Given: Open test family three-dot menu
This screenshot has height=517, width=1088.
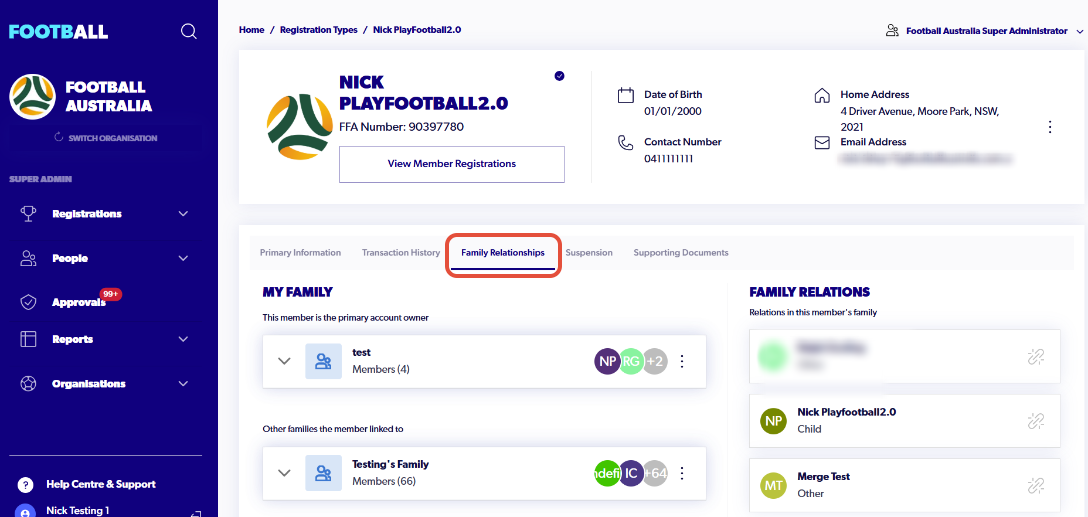Looking at the screenshot, I should [682, 361].
